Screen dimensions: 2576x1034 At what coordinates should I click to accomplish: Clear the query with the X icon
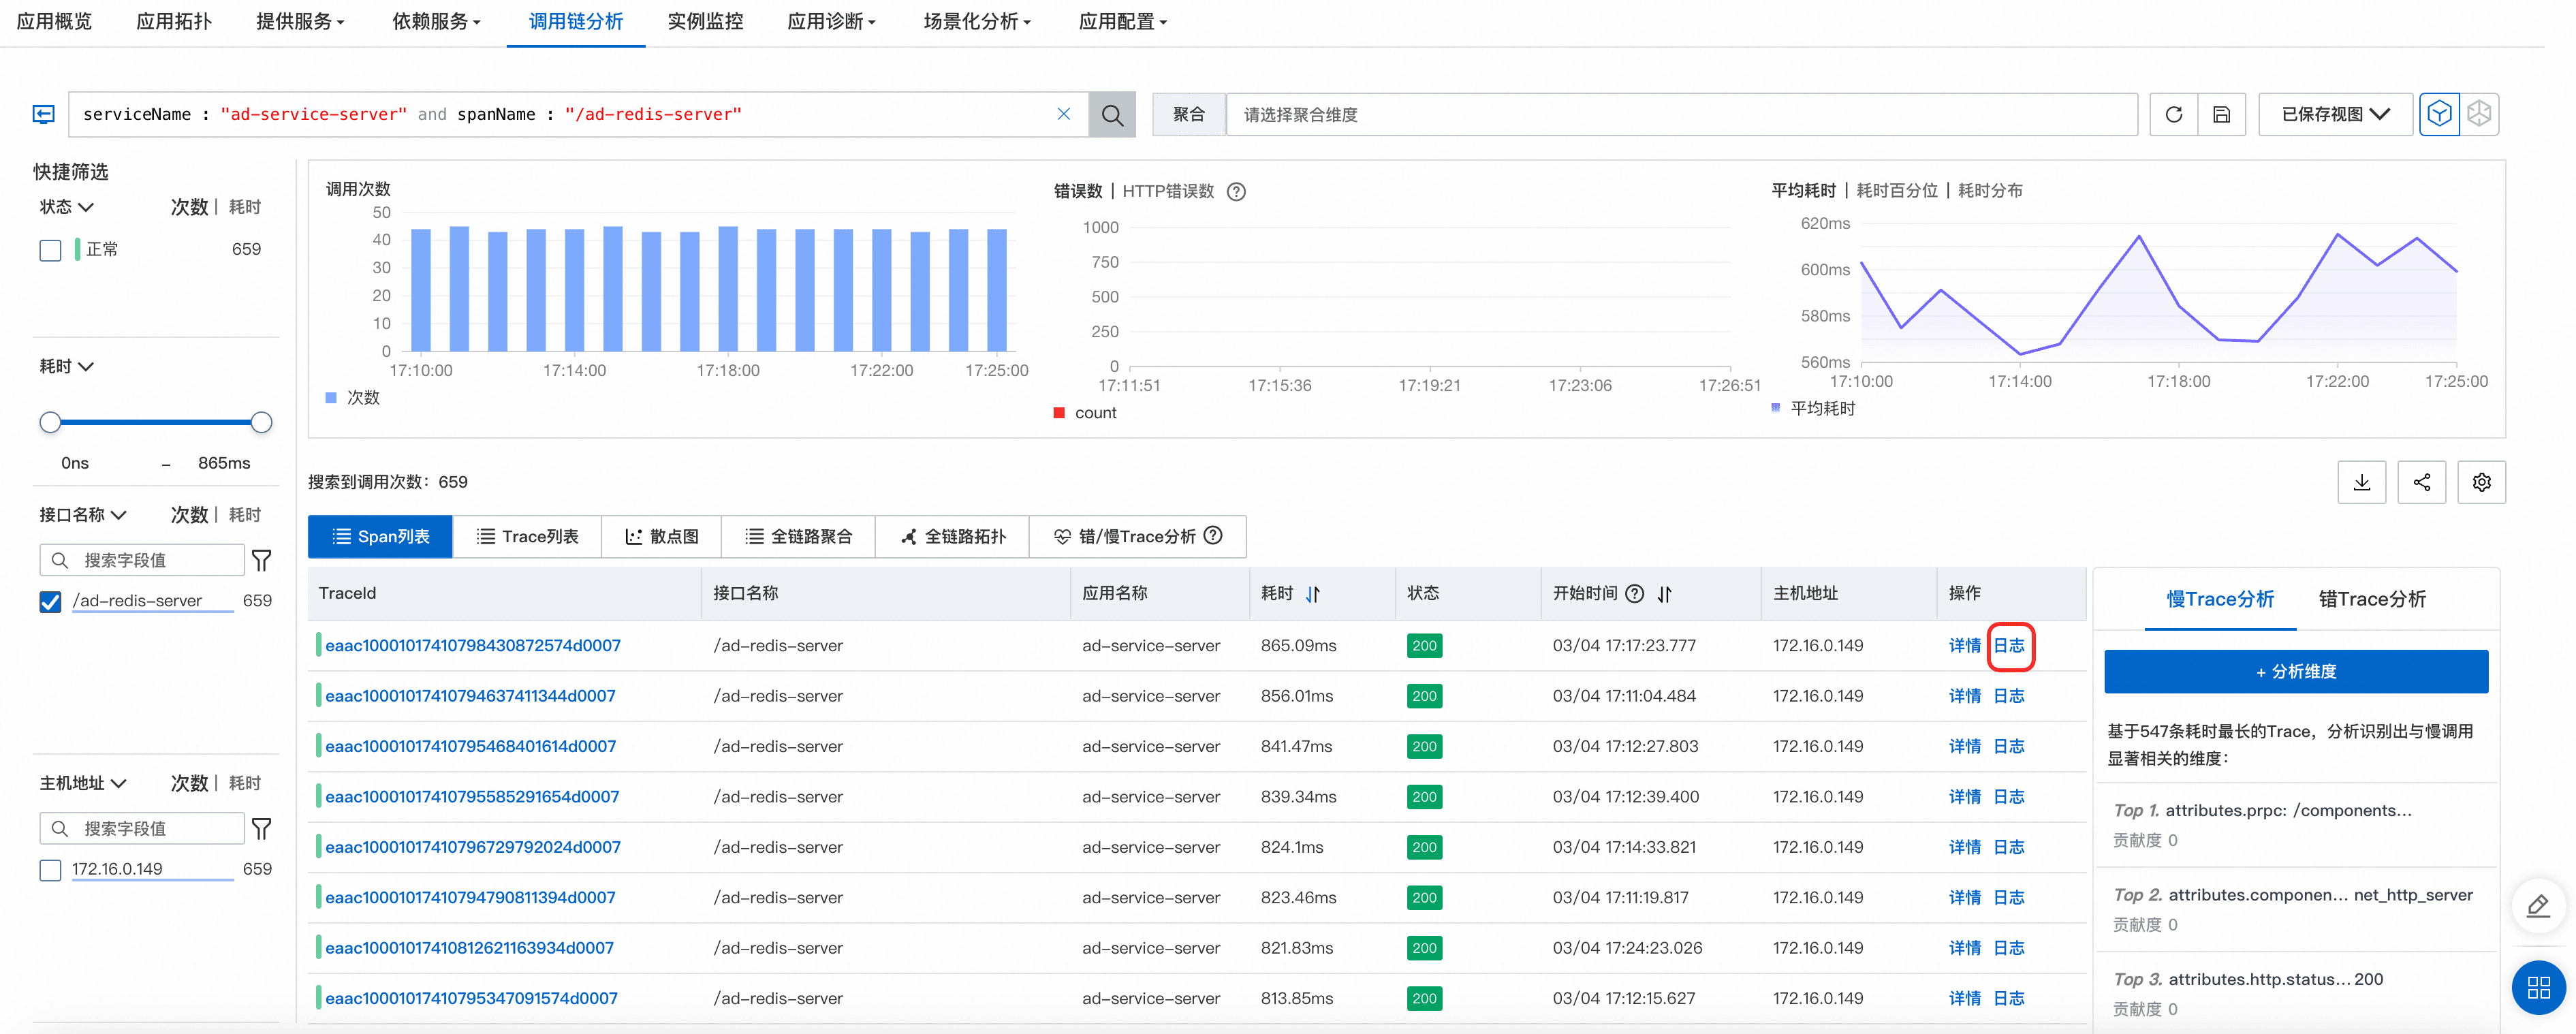pyautogui.click(x=1063, y=114)
